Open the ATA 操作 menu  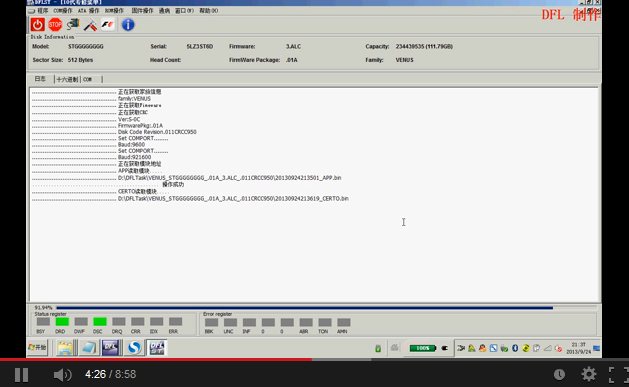coord(89,11)
